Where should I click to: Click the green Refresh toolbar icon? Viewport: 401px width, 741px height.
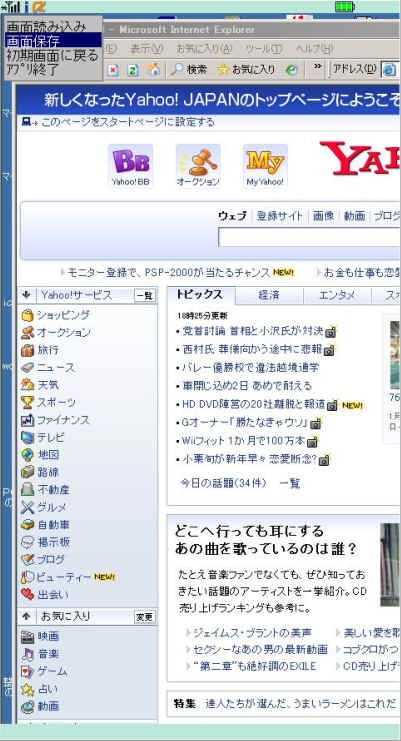pos(133,70)
